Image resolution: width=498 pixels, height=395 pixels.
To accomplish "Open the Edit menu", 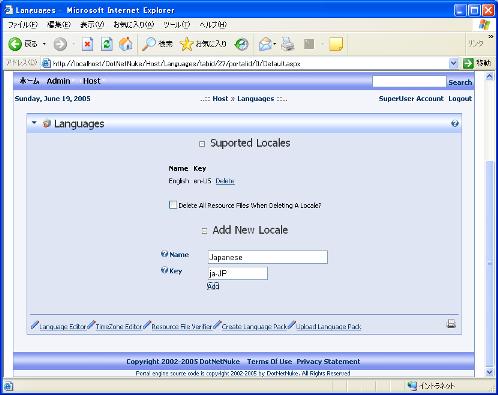I will tap(59, 25).
